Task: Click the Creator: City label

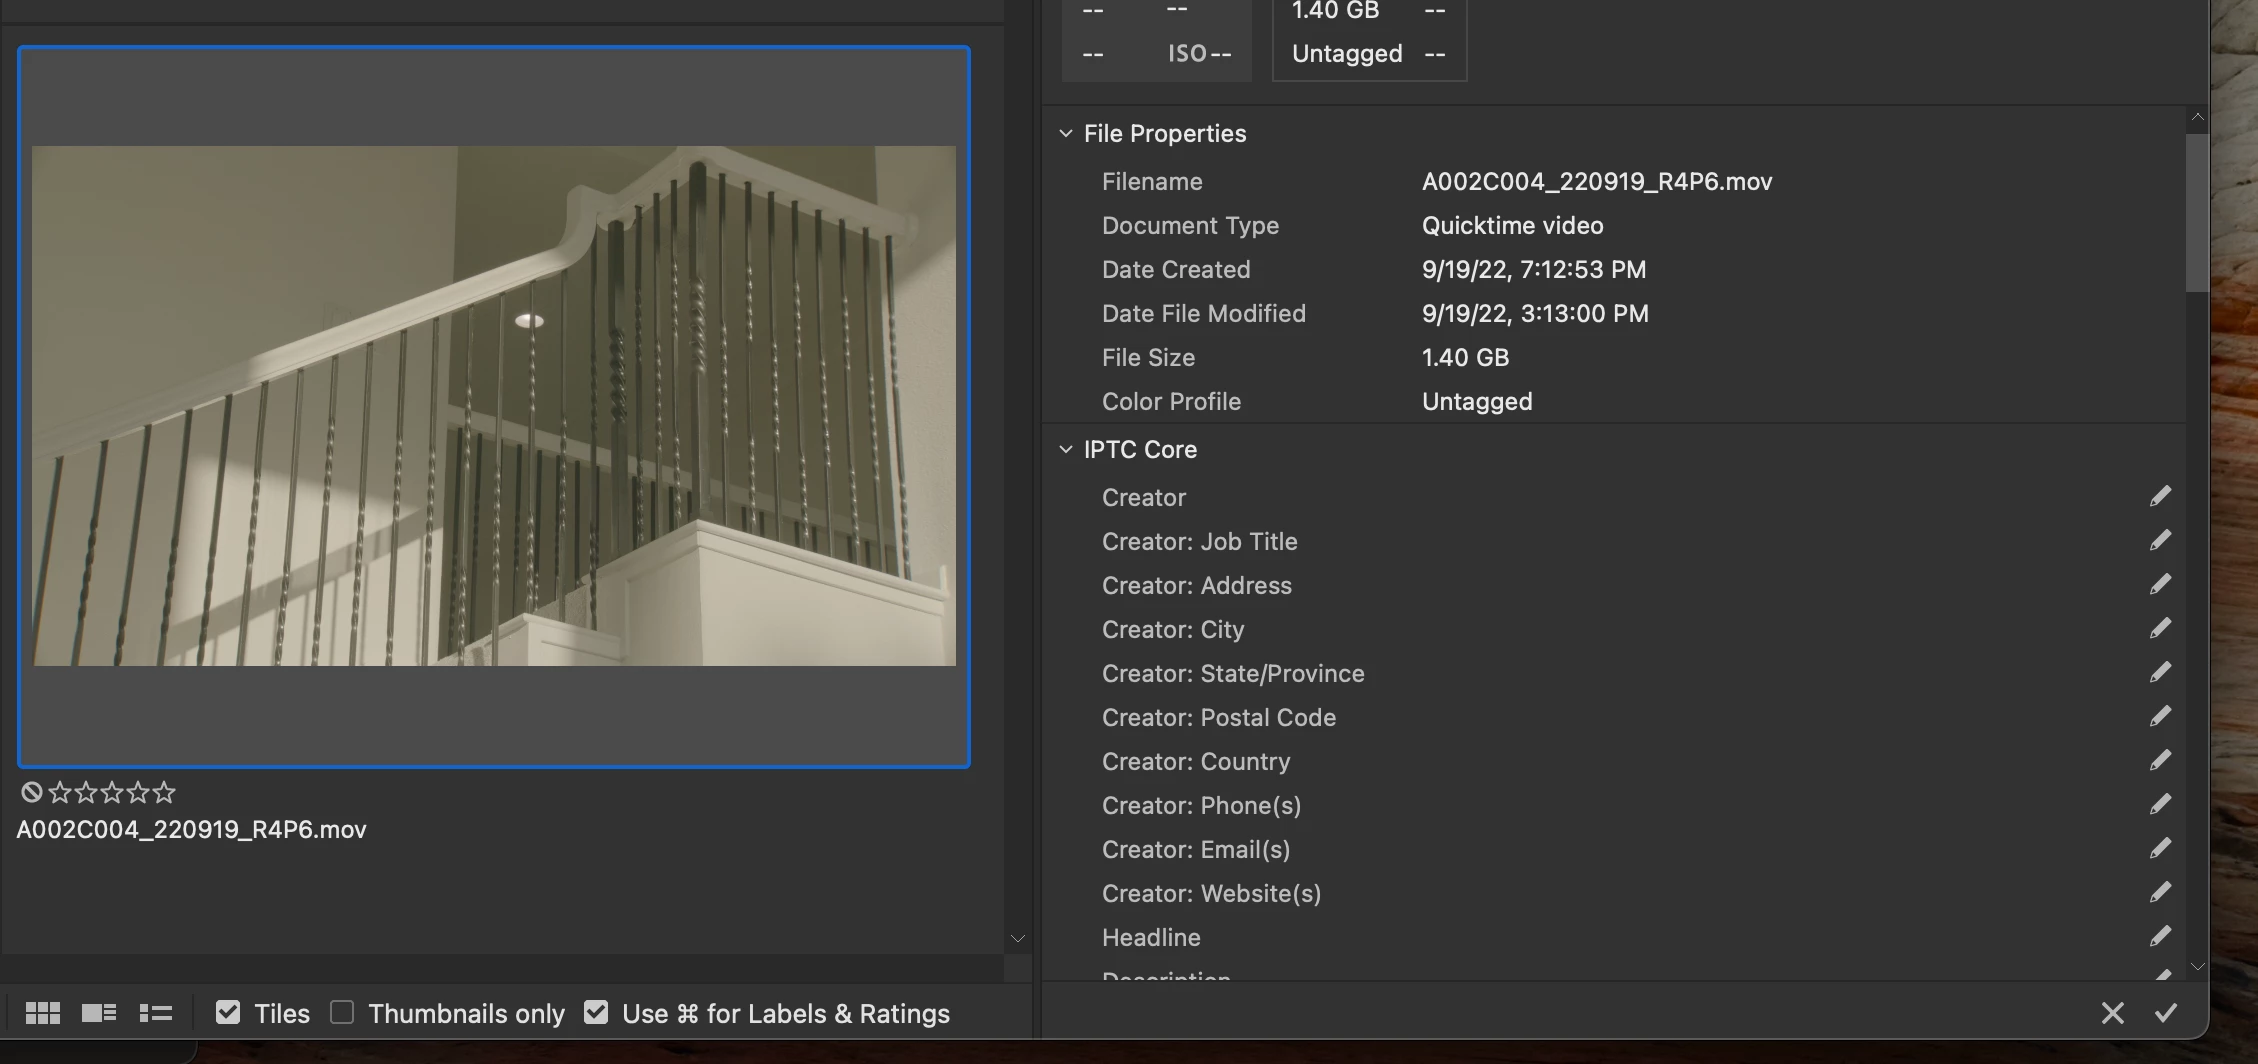Action: (x=1173, y=630)
